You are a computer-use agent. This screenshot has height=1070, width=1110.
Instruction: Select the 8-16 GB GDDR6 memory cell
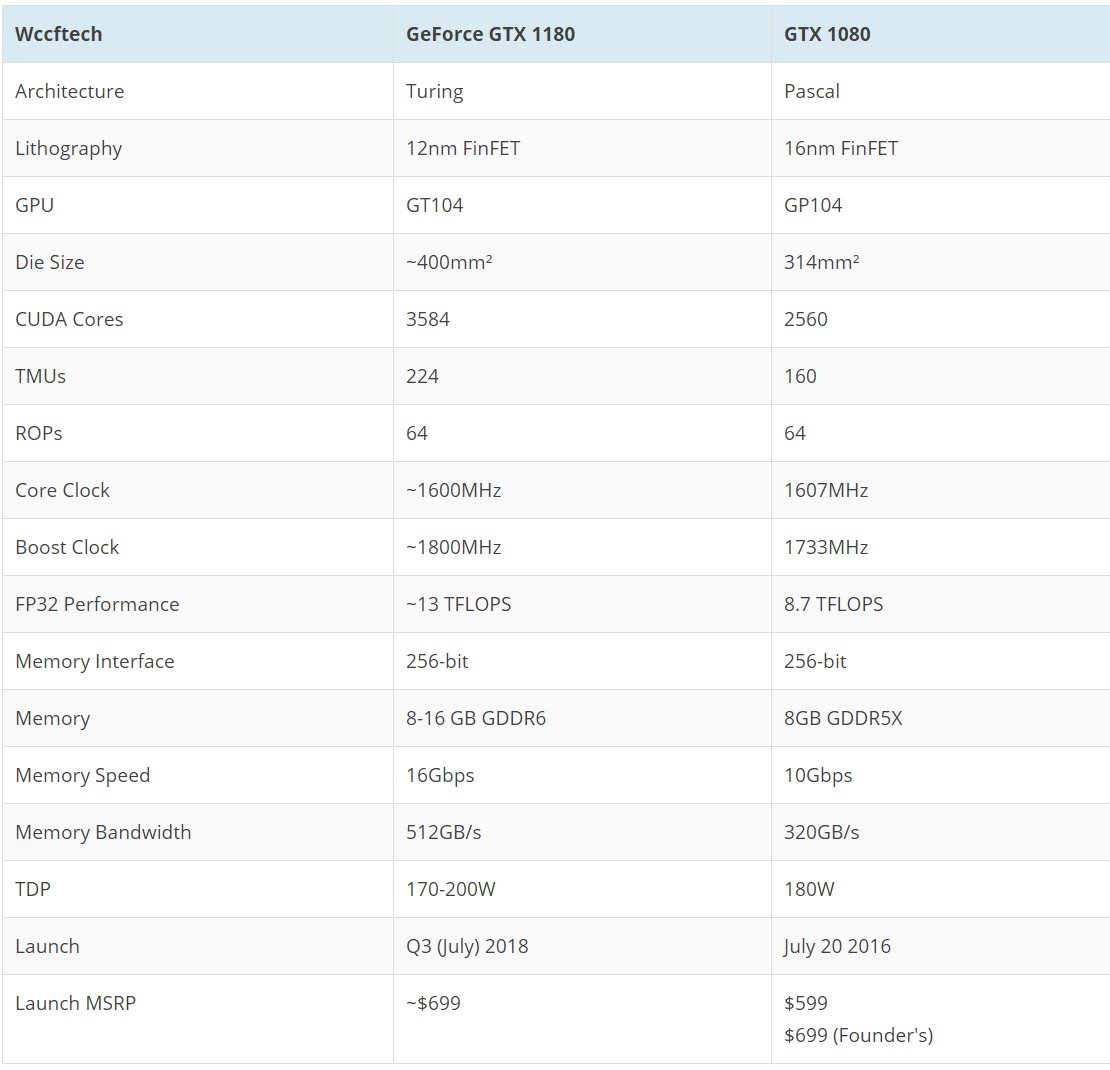(476, 718)
